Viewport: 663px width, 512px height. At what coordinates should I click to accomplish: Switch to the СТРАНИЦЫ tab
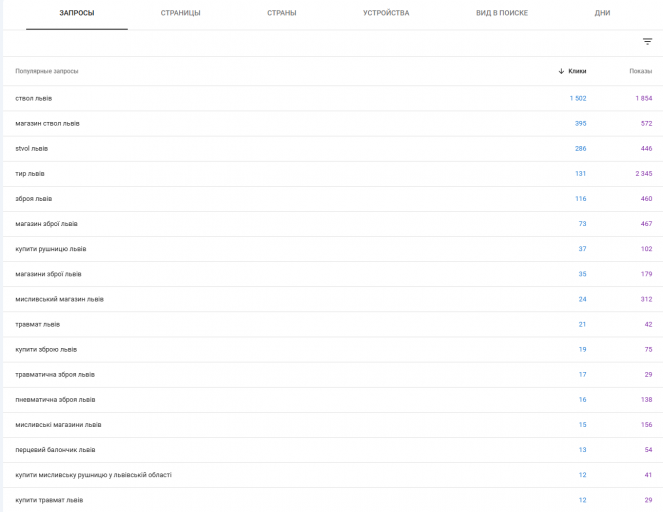pyautogui.click(x=181, y=13)
